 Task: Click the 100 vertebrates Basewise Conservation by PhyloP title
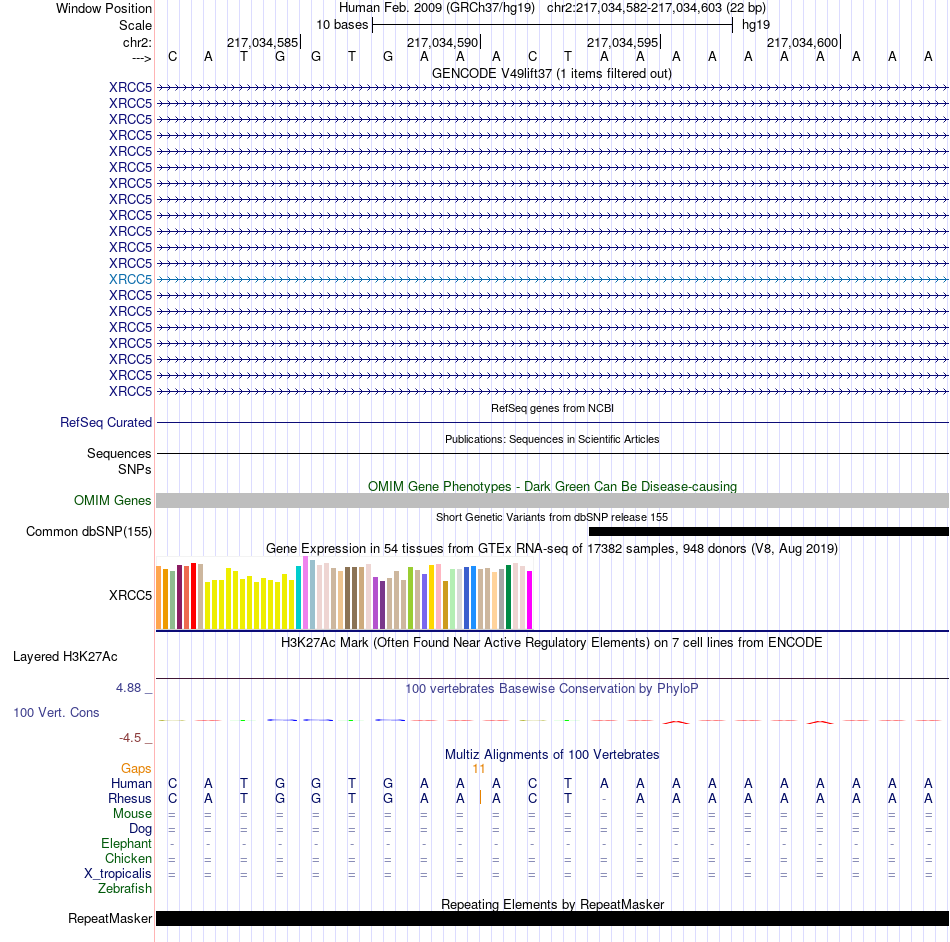(x=552, y=688)
